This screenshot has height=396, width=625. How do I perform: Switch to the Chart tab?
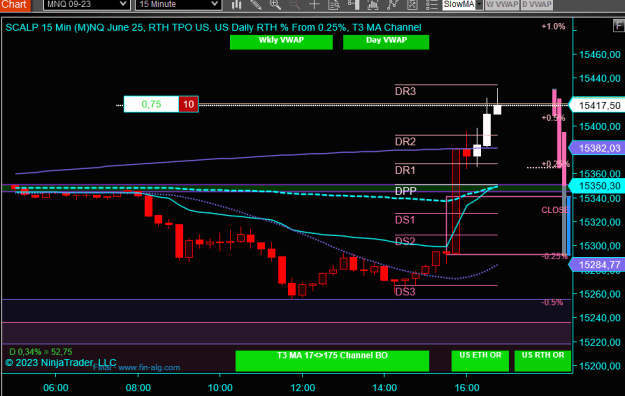click(14, 4)
